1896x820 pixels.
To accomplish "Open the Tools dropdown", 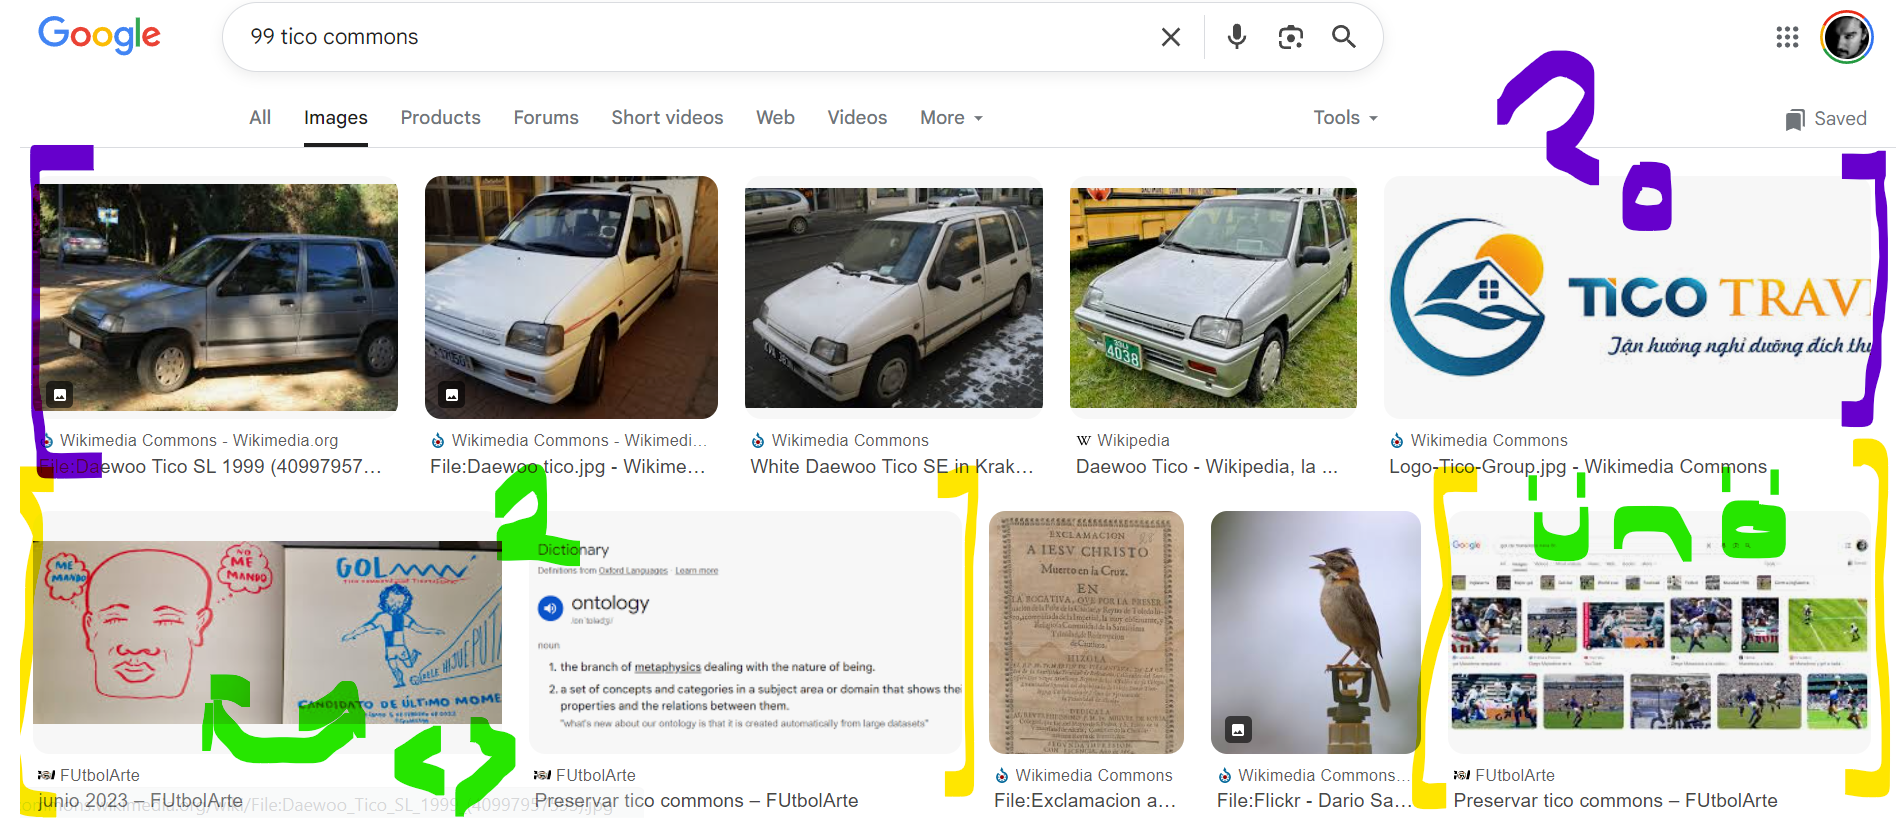I will pos(1345,118).
